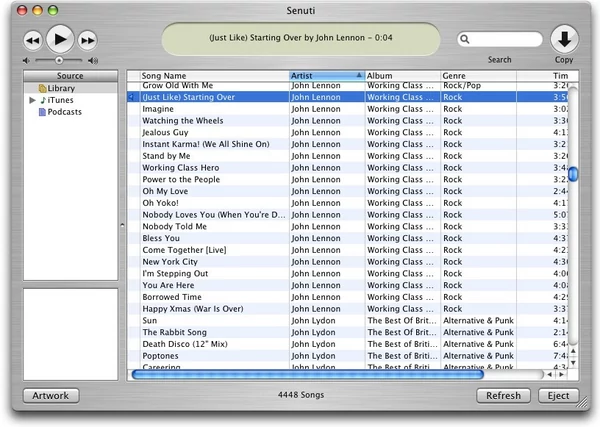
Task: Click the rewind previous track button
Action: point(33,40)
